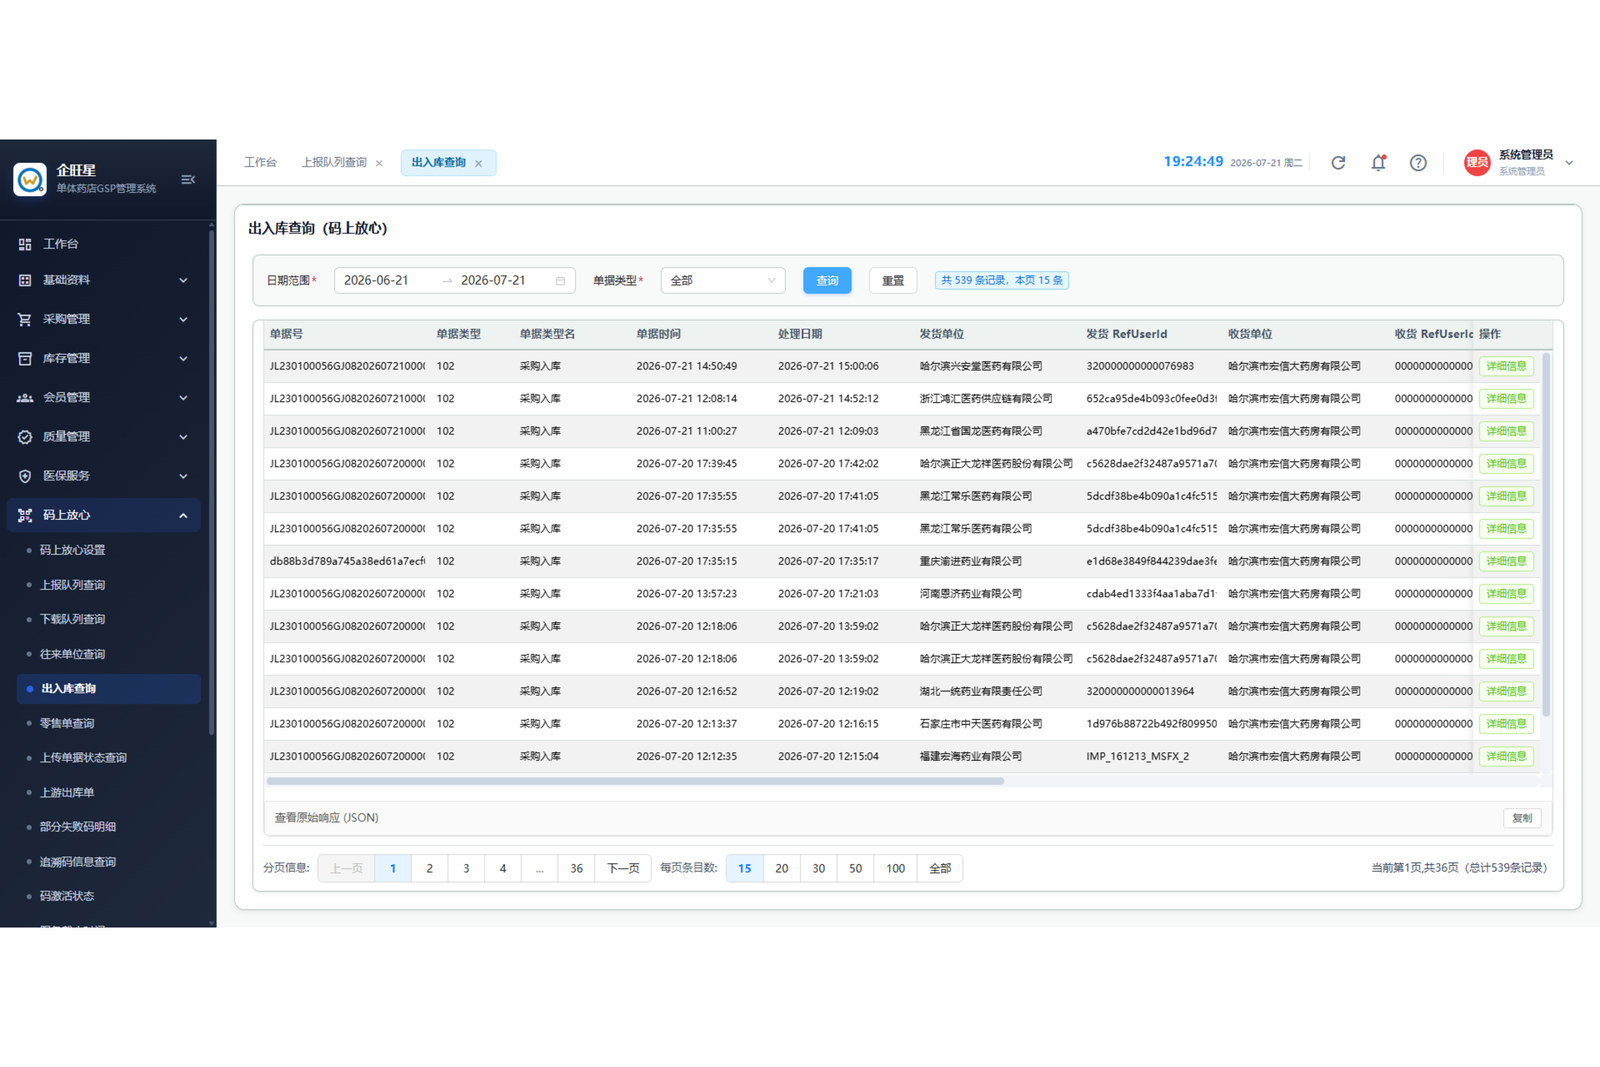Open 详细信息 for 福建宏海药业有限公司 row
1600x1067 pixels.
(x=1506, y=756)
